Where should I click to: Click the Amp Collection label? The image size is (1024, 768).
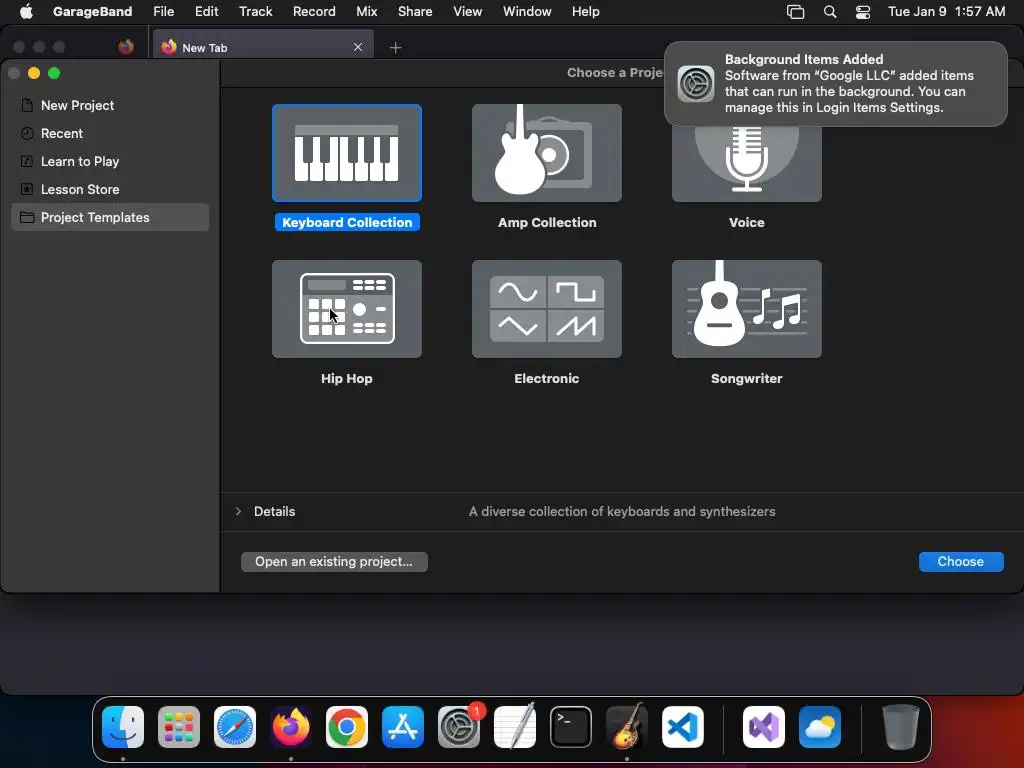pos(547,223)
